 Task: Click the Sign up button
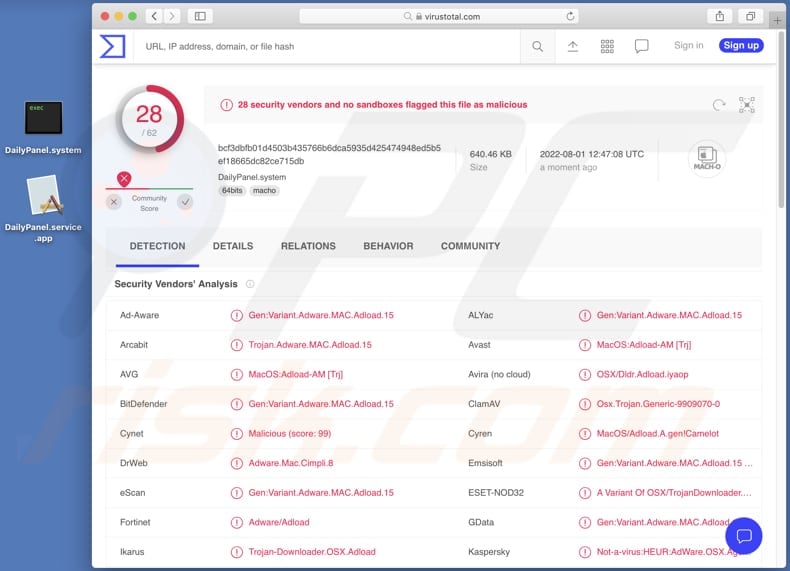click(x=741, y=45)
